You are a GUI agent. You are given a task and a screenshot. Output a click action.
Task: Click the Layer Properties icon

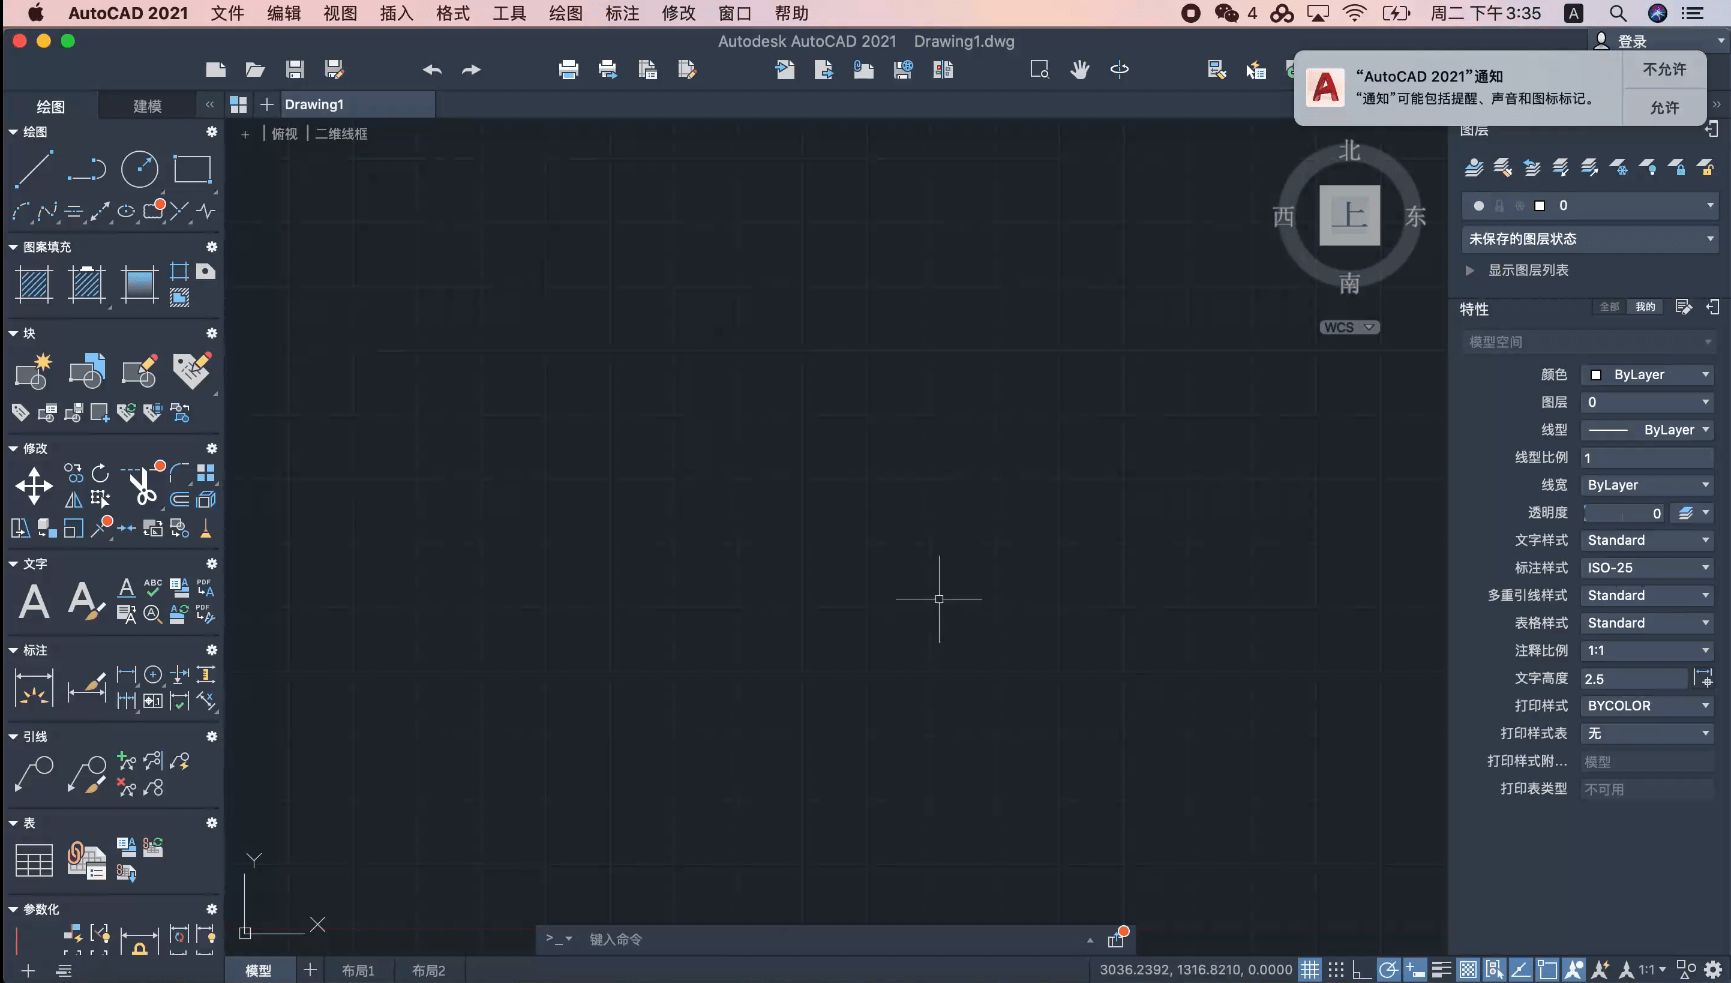click(1473, 167)
